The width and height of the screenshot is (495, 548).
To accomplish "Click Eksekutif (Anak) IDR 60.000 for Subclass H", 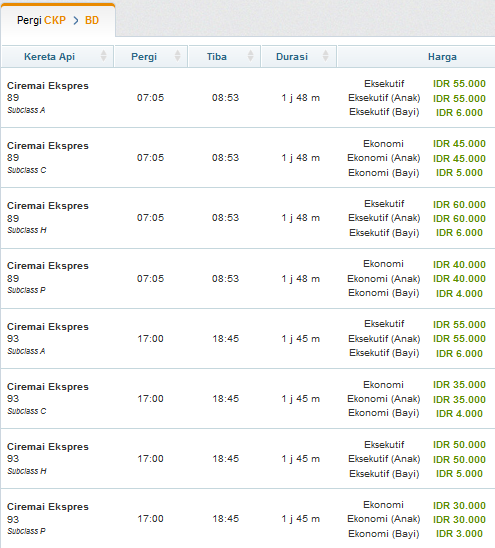I will click(459, 219).
